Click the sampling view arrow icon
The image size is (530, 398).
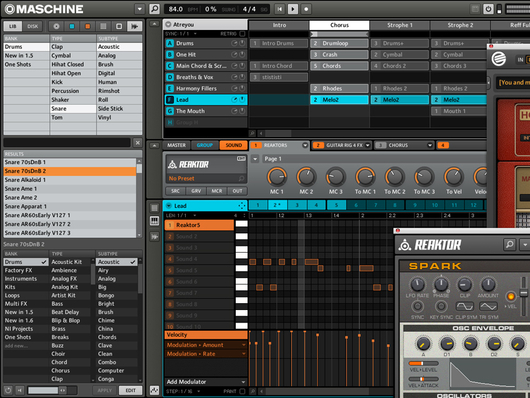click(x=154, y=236)
